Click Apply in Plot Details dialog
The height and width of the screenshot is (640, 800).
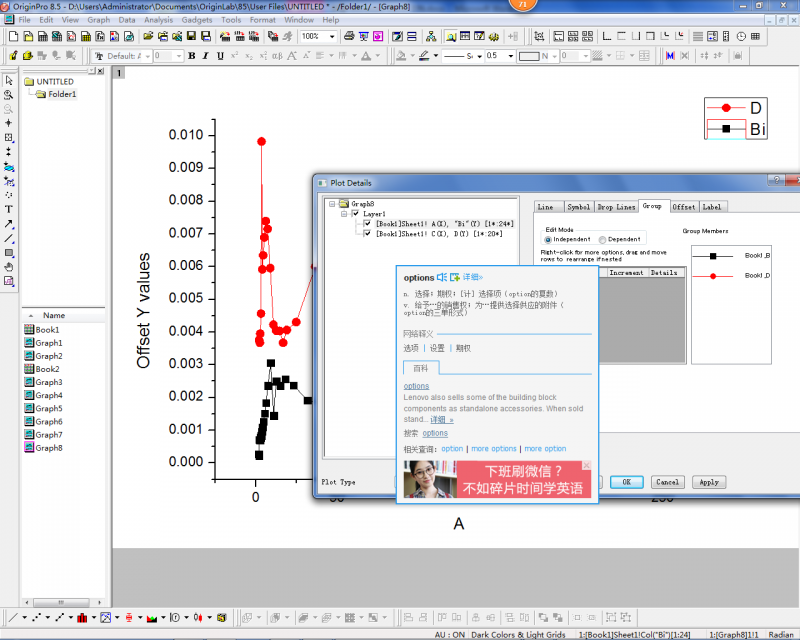click(x=709, y=482)
